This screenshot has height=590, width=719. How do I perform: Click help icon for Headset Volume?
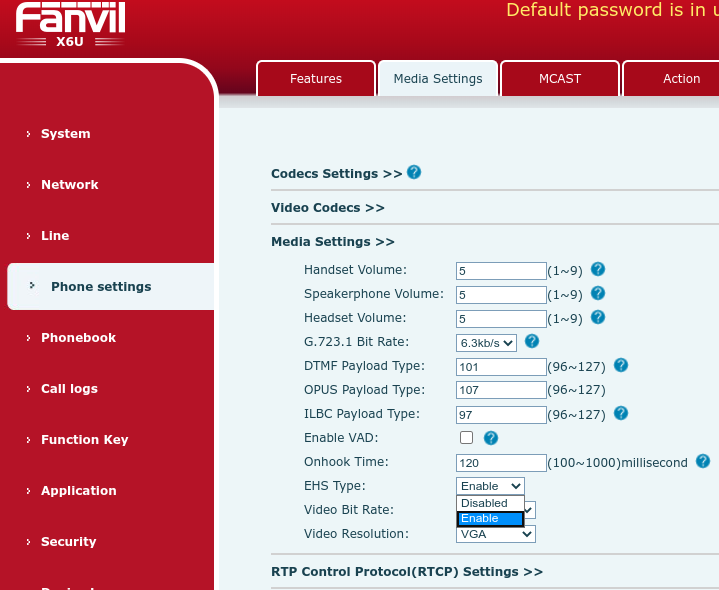click(x=597, y=317)
